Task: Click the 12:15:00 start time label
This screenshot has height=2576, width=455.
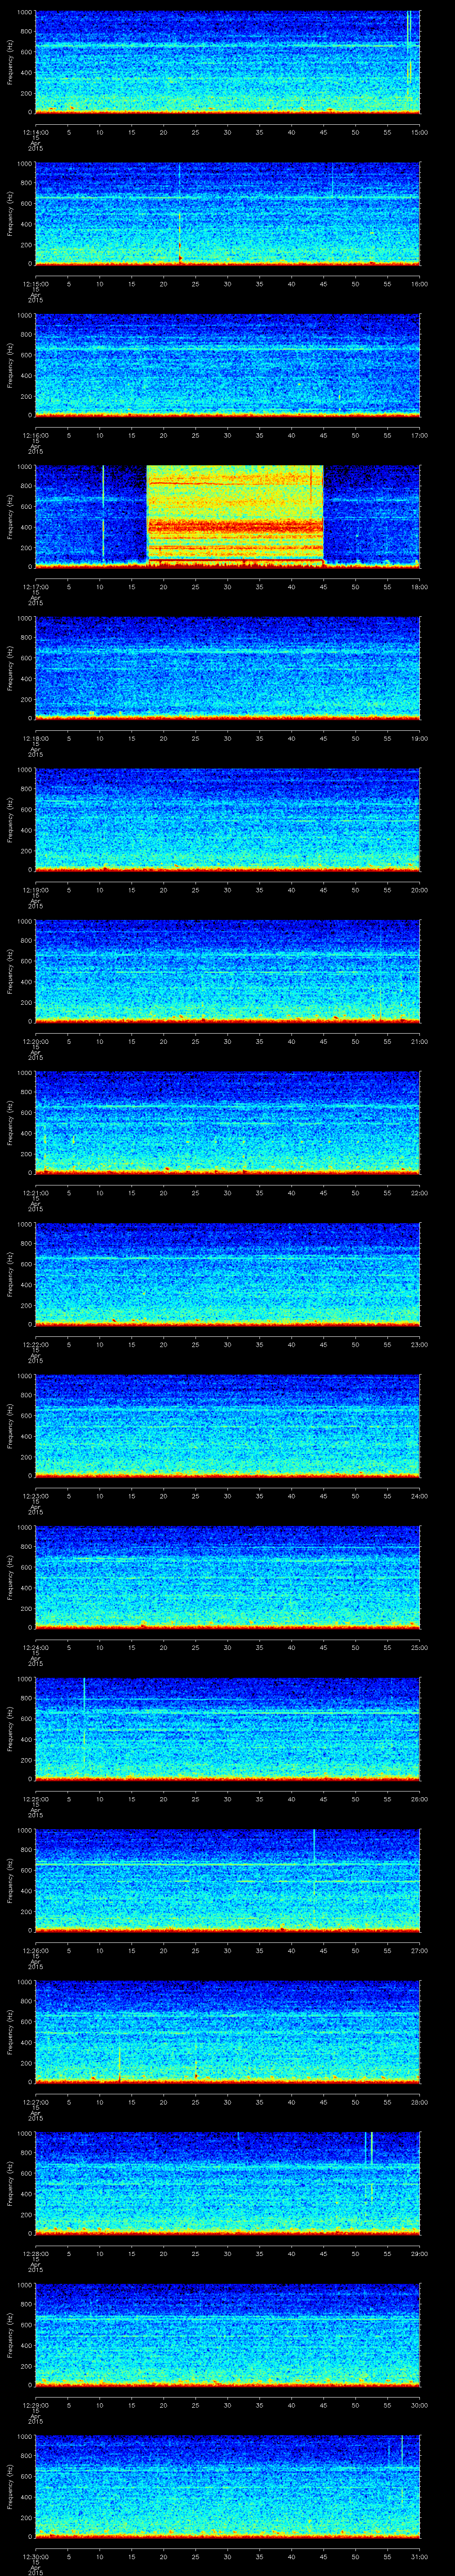Action: pyautogui.click(x=35, y=284)
